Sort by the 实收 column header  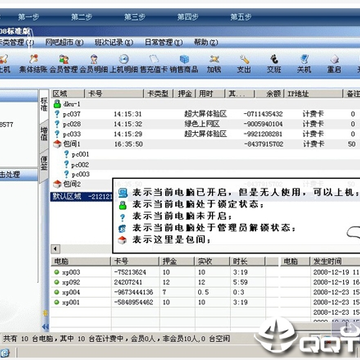[212, 262]
